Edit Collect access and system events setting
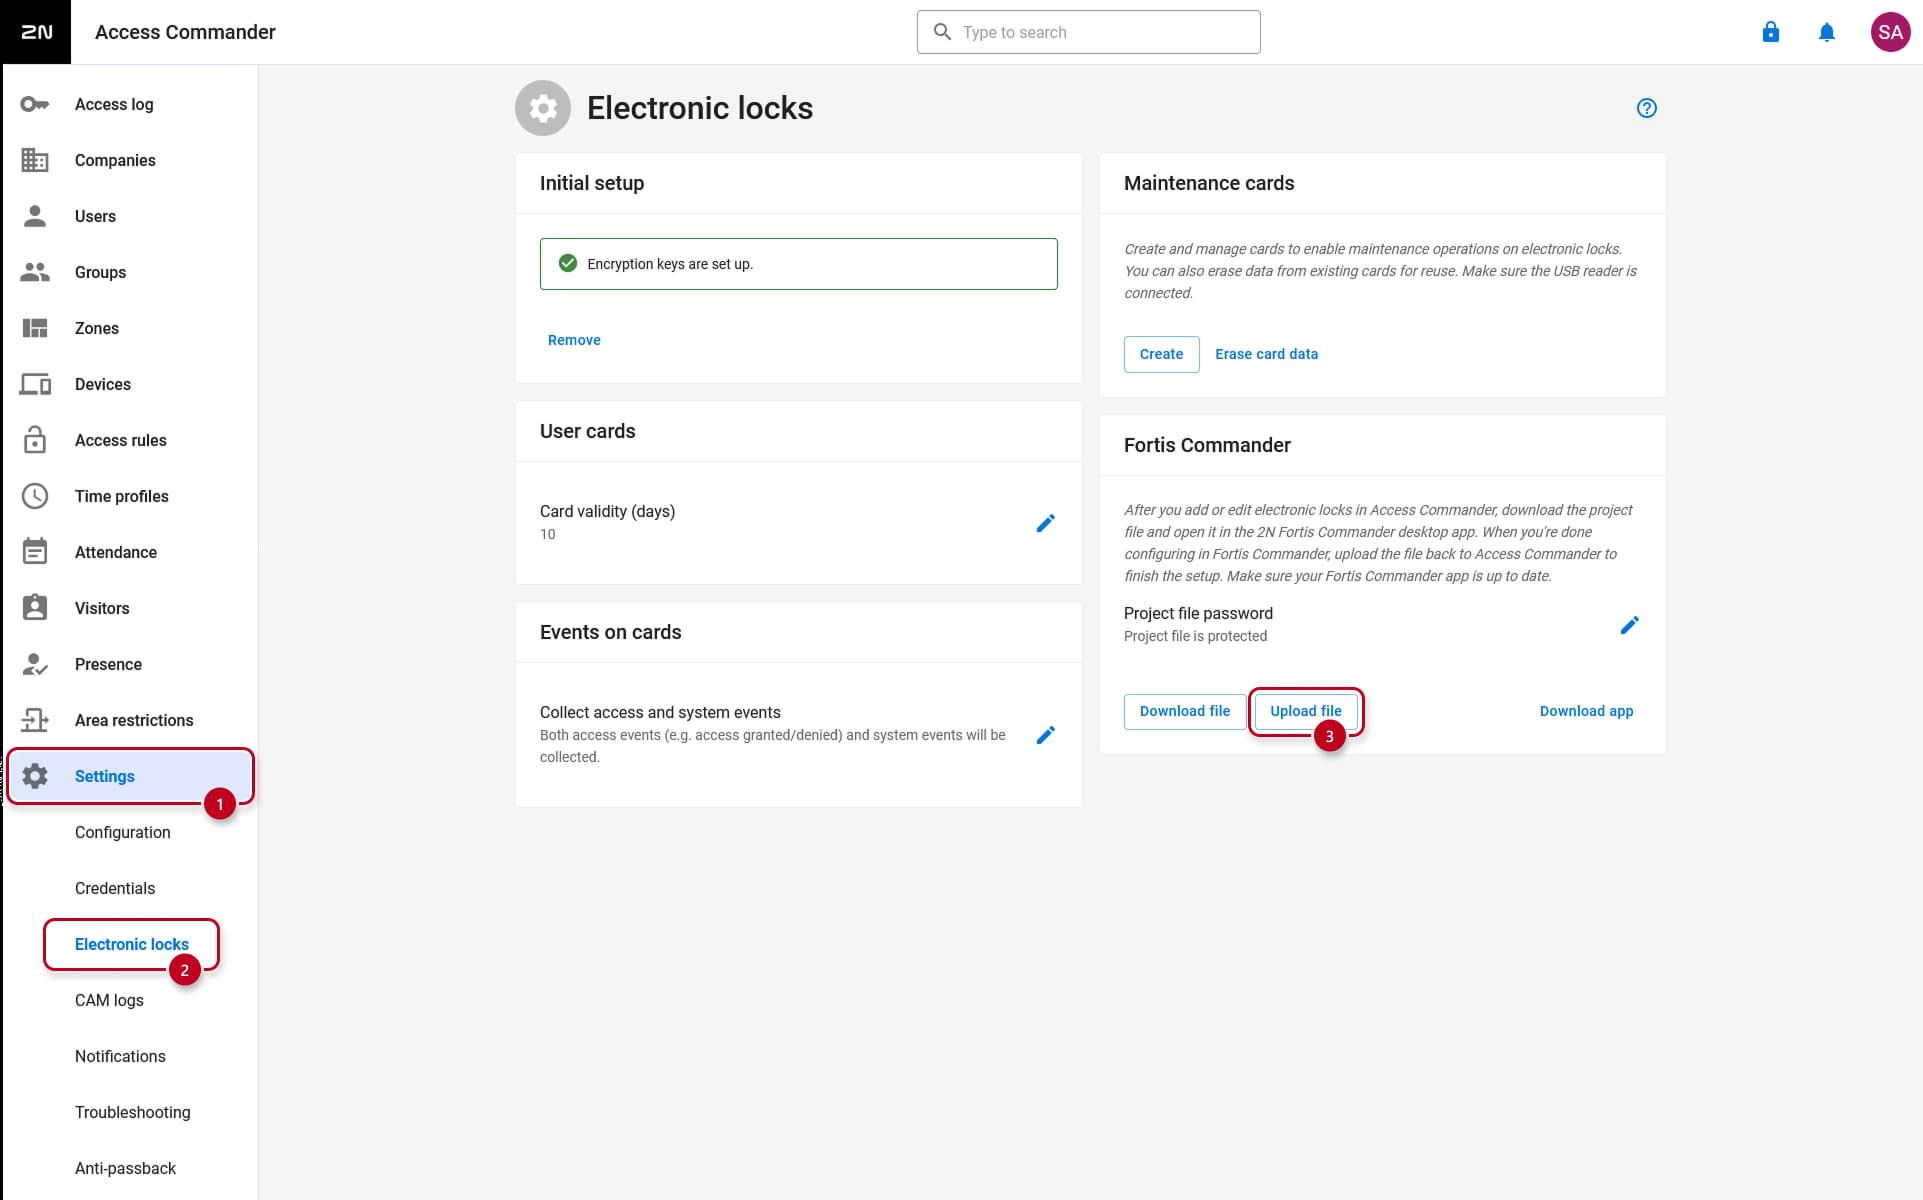This screenshot has width=1923, height=1200. click(x=1045, y=735)
